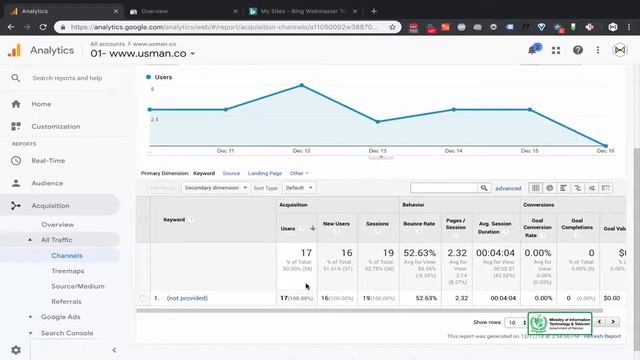
Task: Click the browser back arrow
Action: point(11,27)
